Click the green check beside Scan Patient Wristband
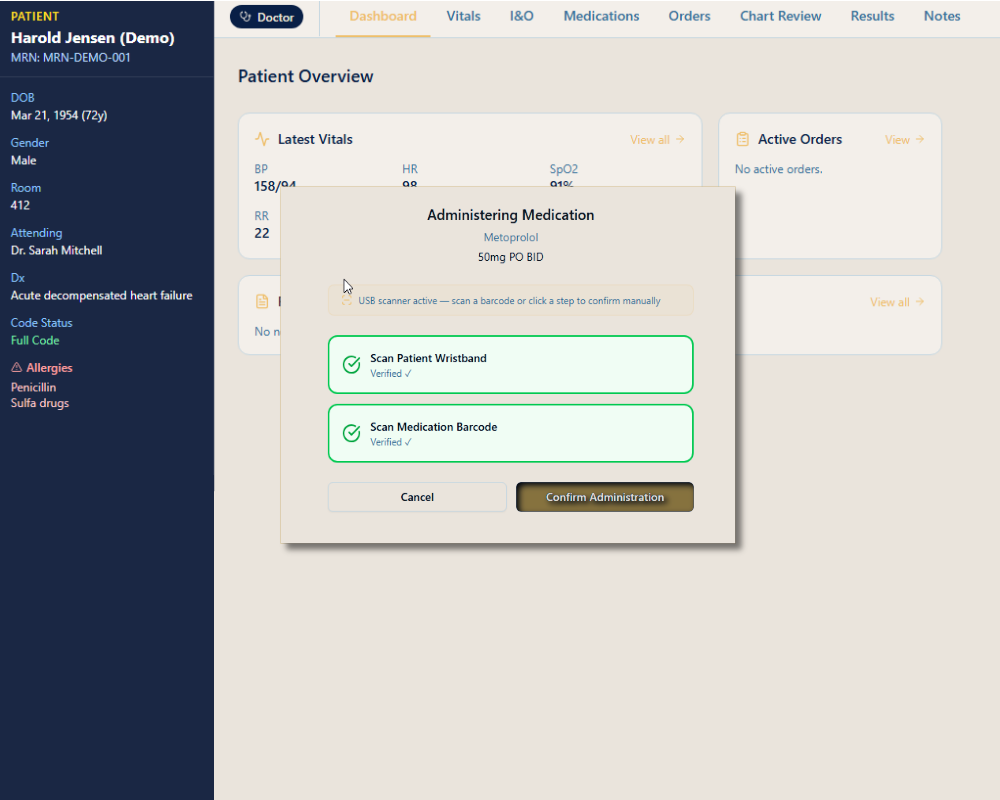 351,364
